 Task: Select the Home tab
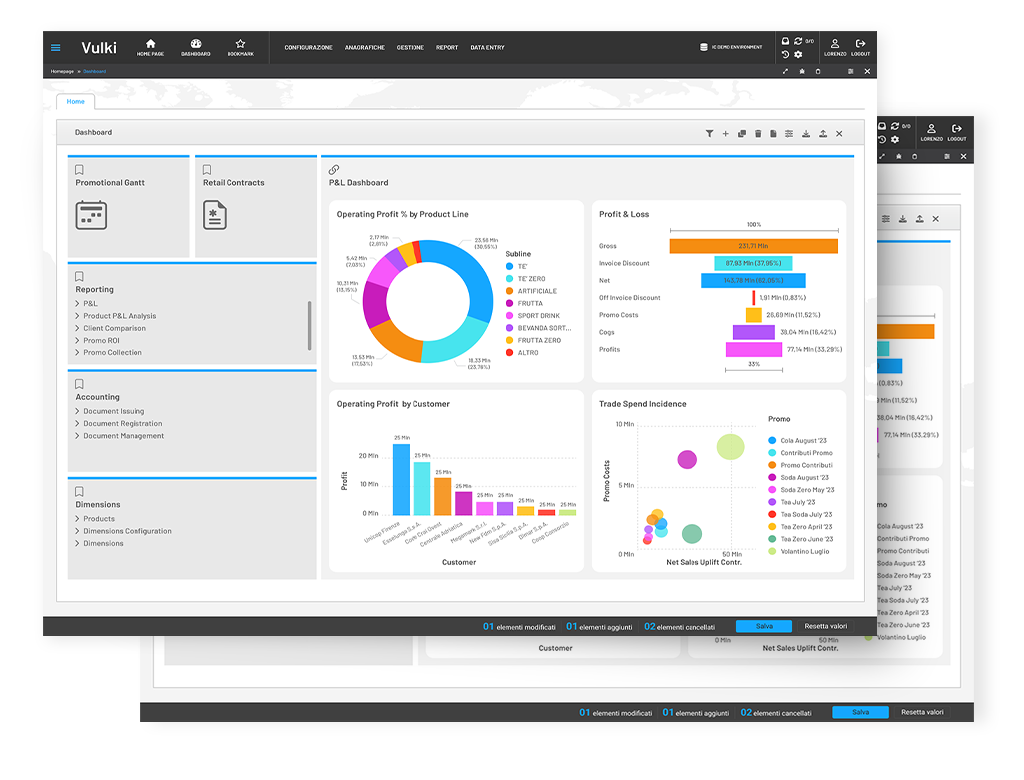pos(76,101)
